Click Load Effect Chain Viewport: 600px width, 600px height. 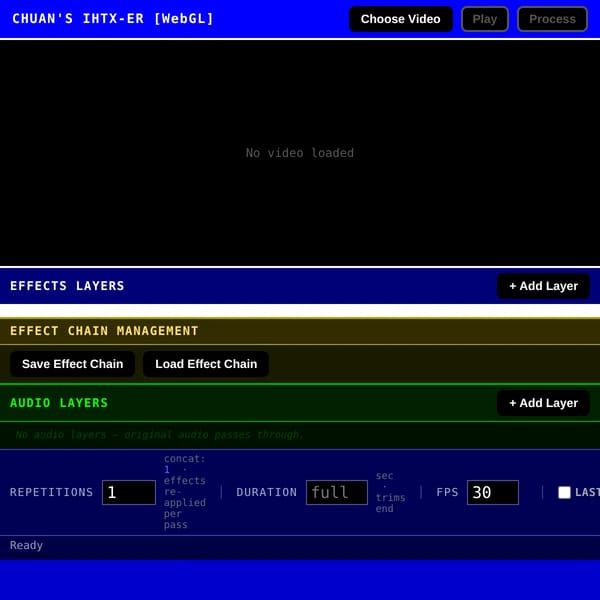[206, 364]
